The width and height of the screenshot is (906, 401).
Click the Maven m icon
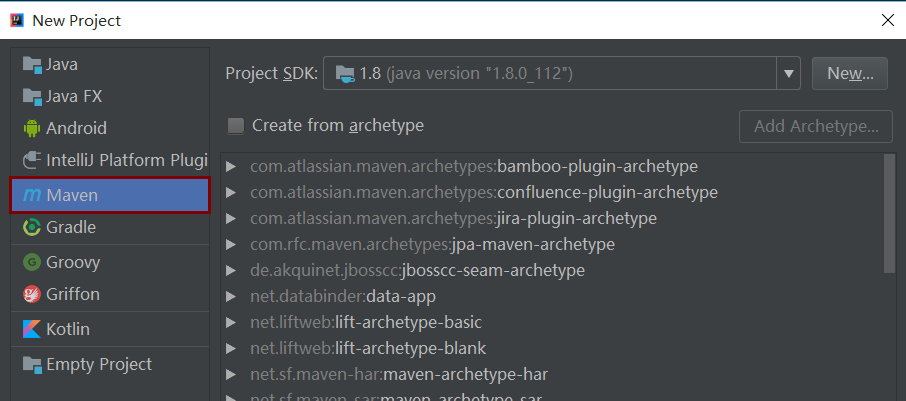tap(32, 195)
